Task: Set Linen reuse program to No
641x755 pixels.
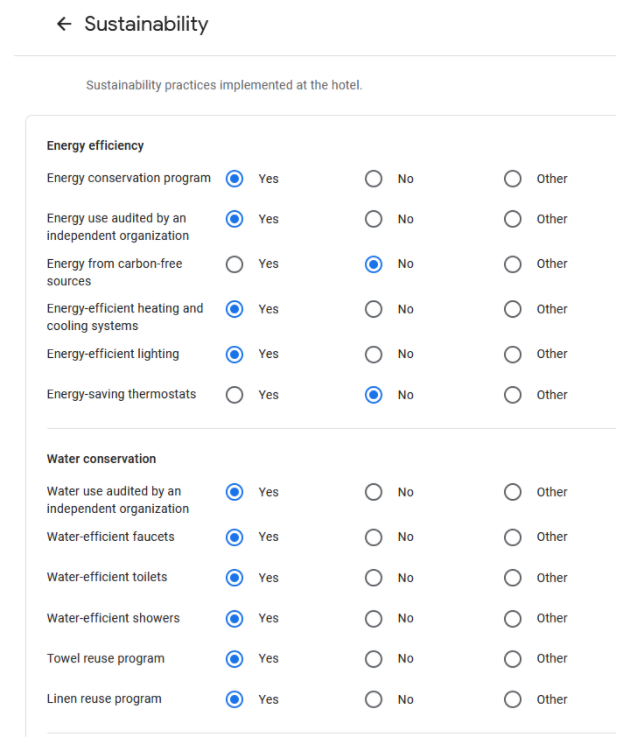Action: (x=373, y=700)
